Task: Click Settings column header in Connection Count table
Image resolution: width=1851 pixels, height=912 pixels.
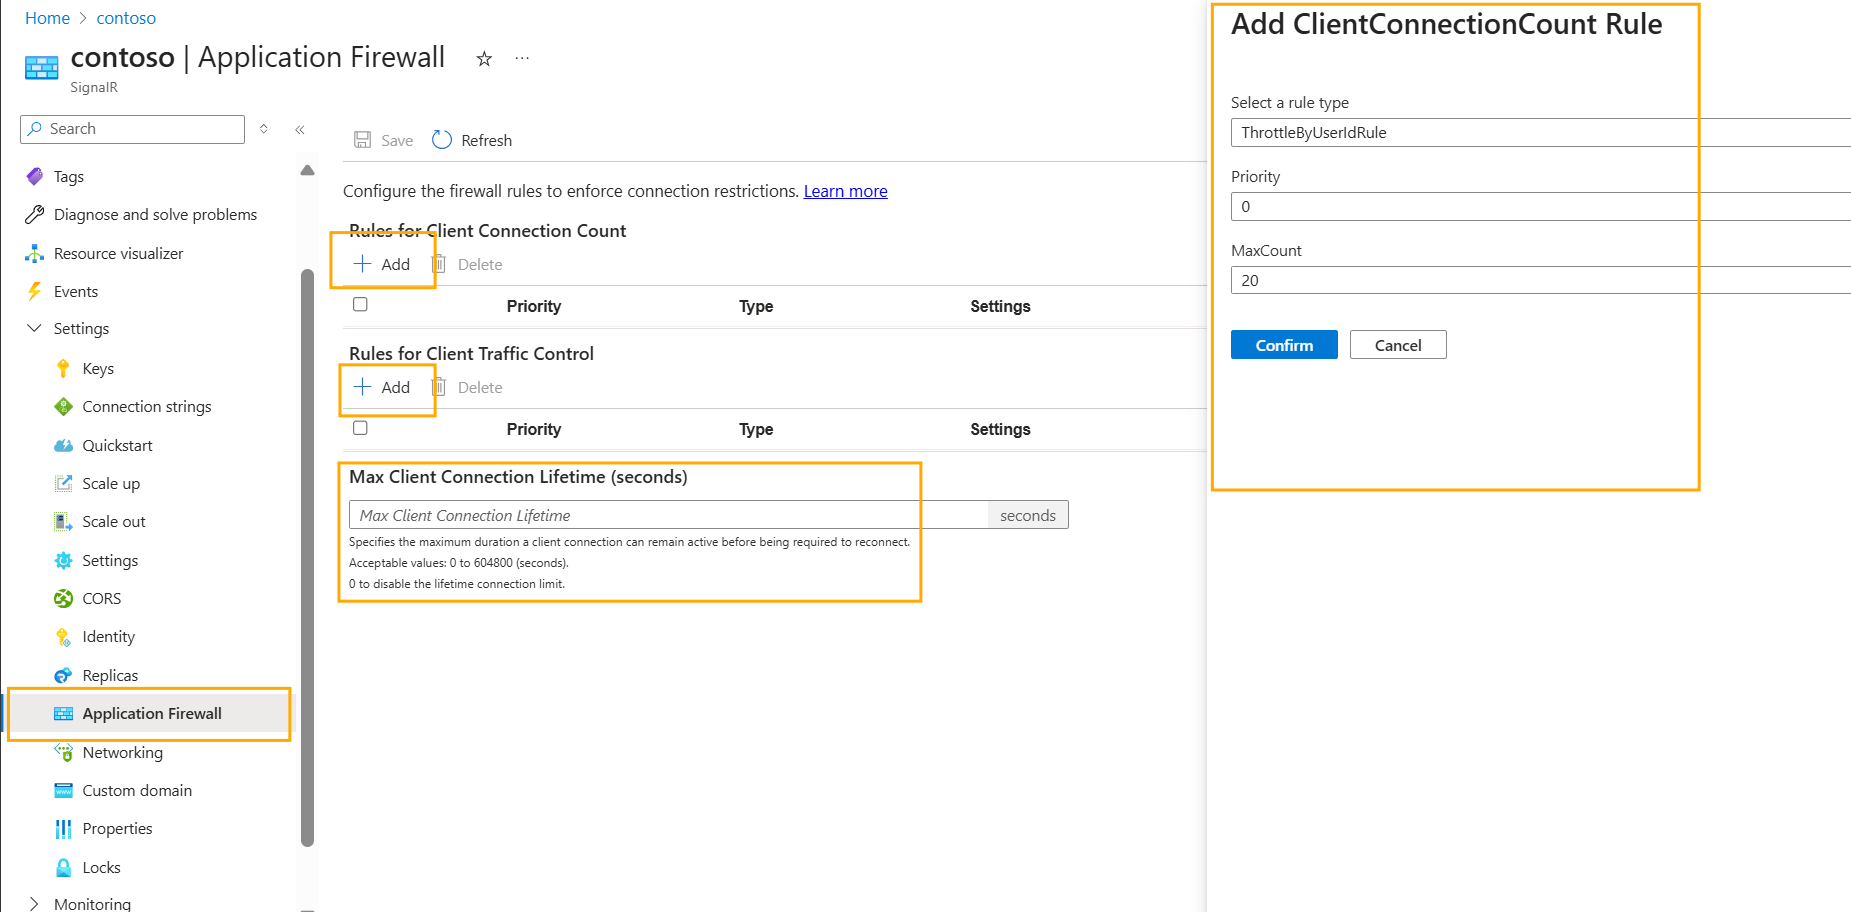Action: coord(1000,306)
